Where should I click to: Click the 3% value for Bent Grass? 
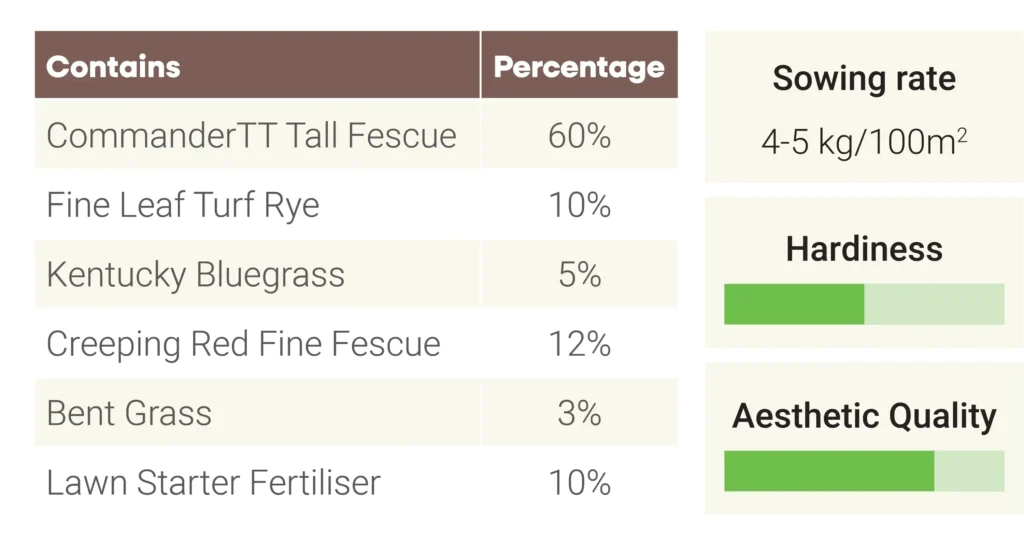coord(579,413)
